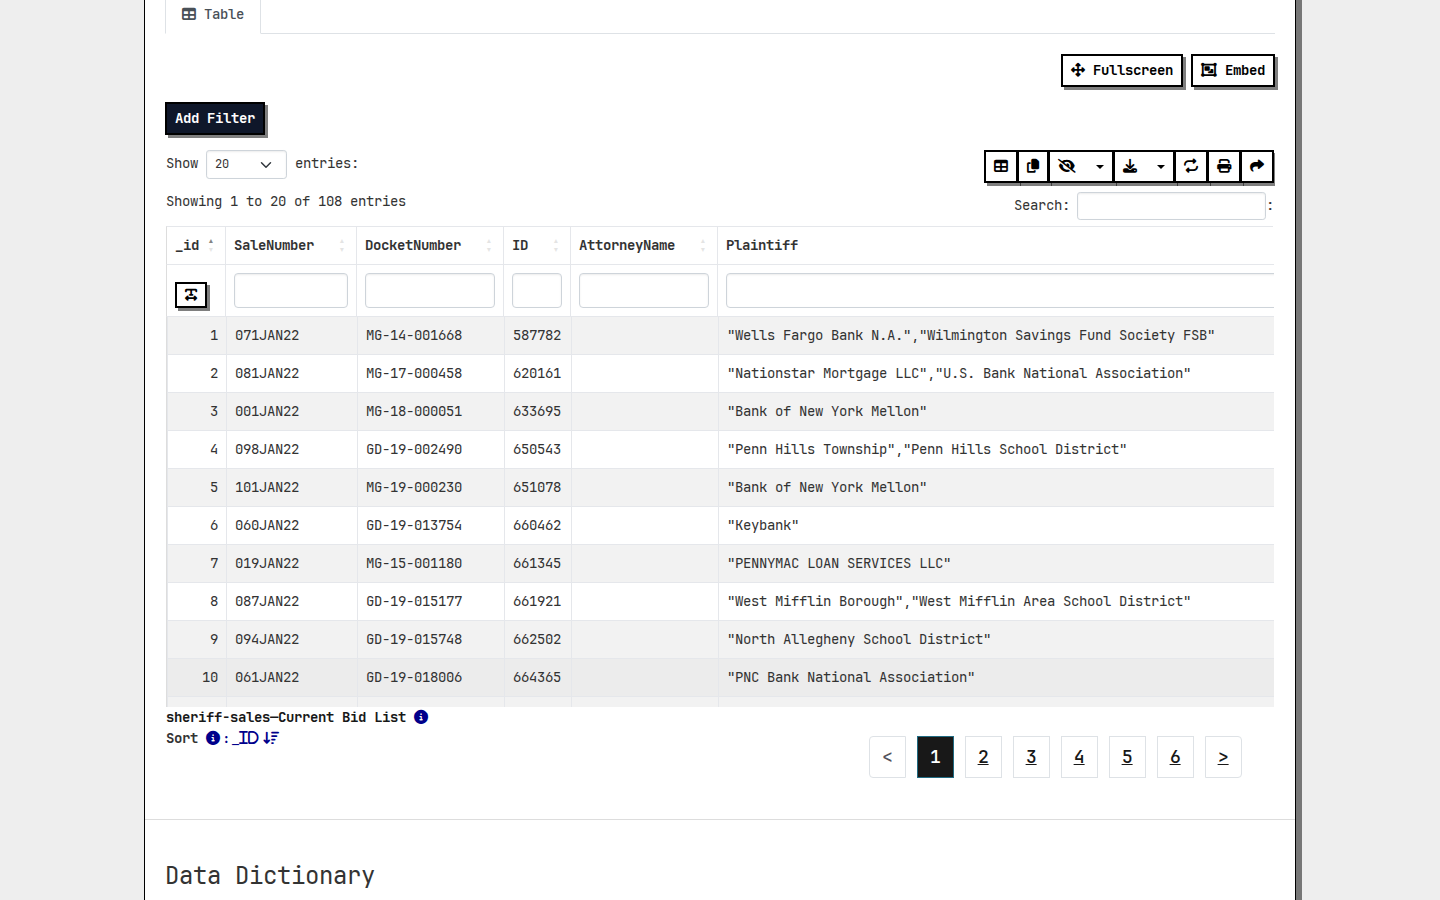Click the ID column filter box
1440x900 pixels.
point(537,290)
